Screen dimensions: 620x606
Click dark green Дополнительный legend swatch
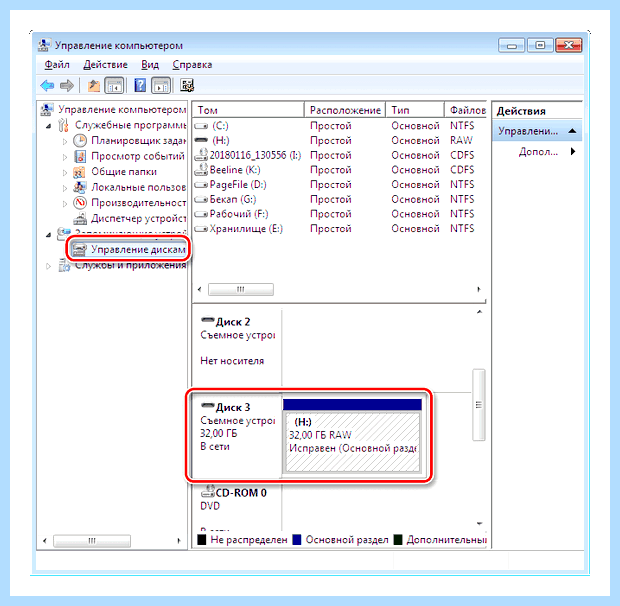click(398, 540)
